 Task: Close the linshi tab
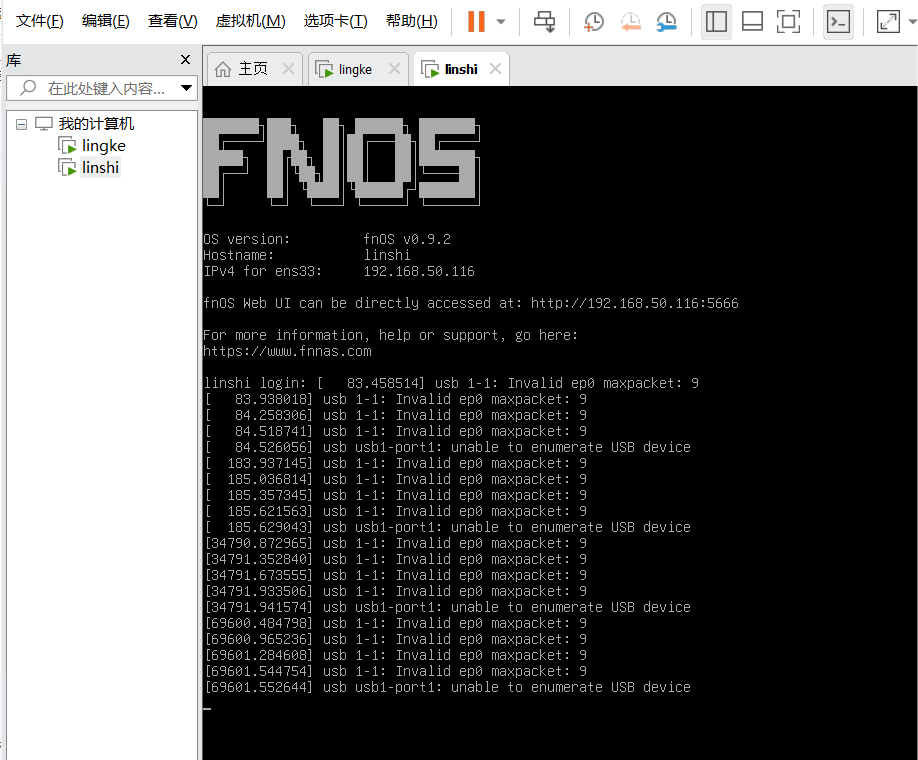pyautogui.click(x=495, y=69)
